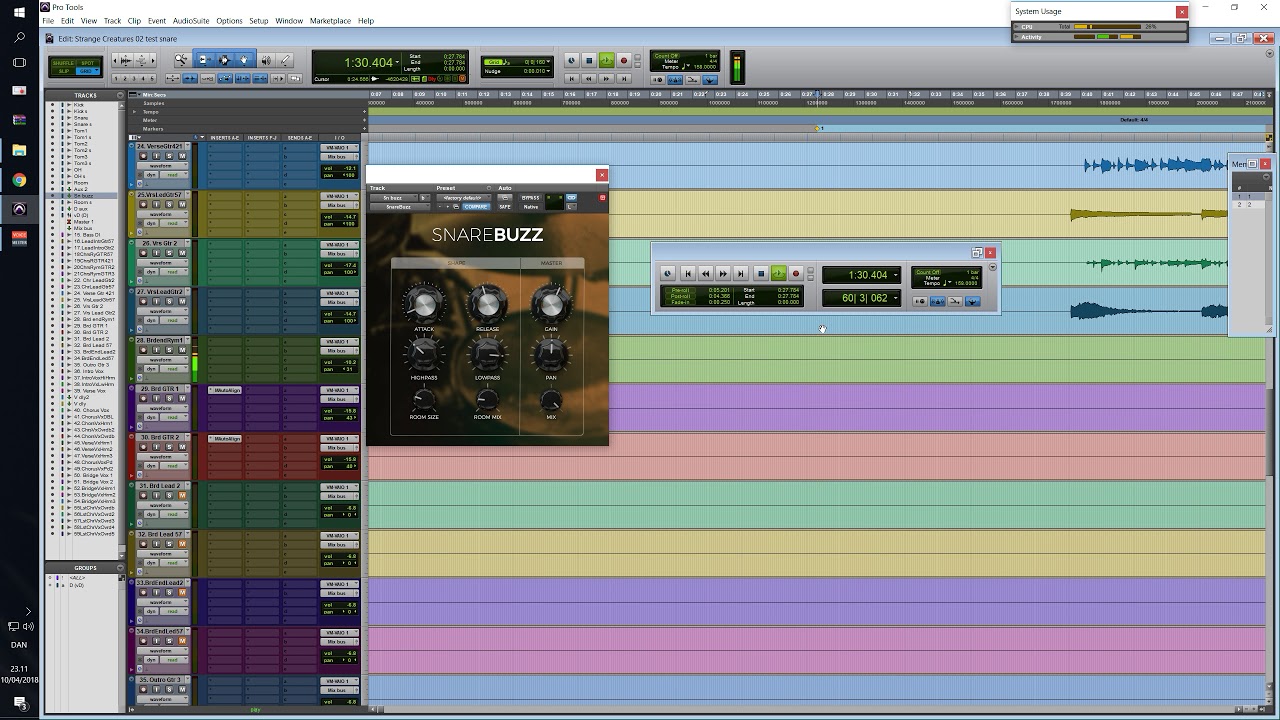Select the Pencil tool
The image size is (1280, 720).
point(285,60)
